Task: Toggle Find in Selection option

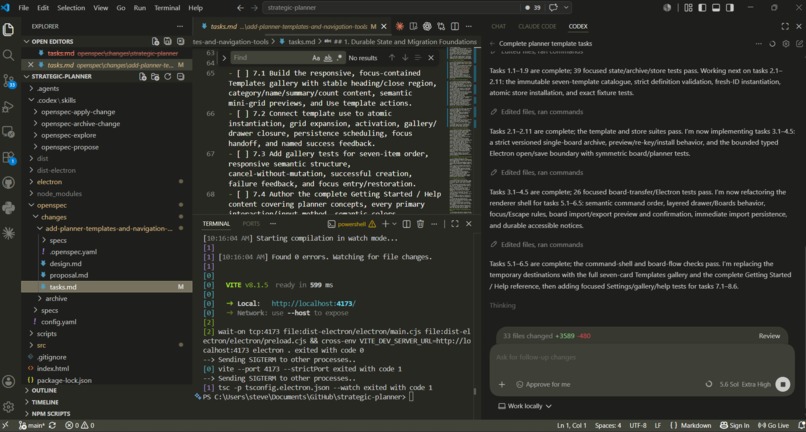Action: (418, 58)
